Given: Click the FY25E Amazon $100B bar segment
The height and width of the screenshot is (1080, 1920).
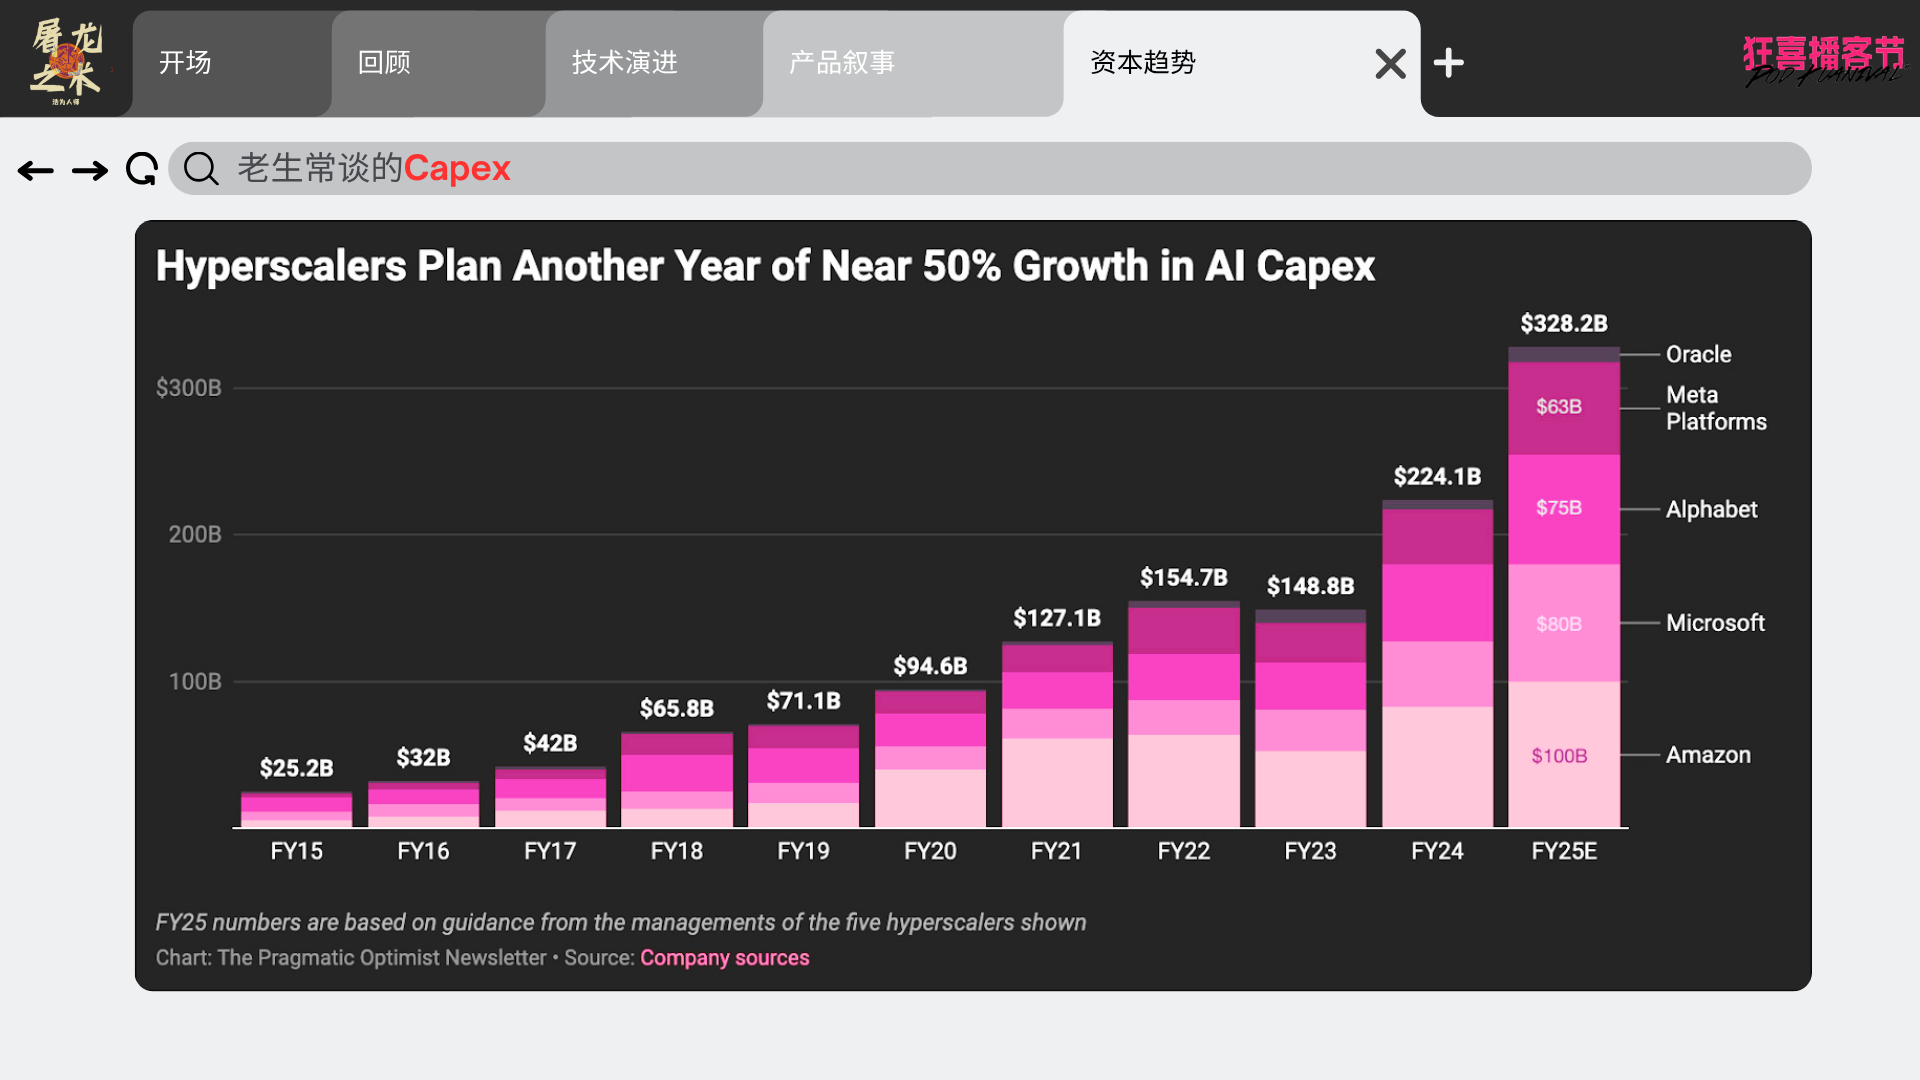Looking at the screenshot, I should [1563, 755].
